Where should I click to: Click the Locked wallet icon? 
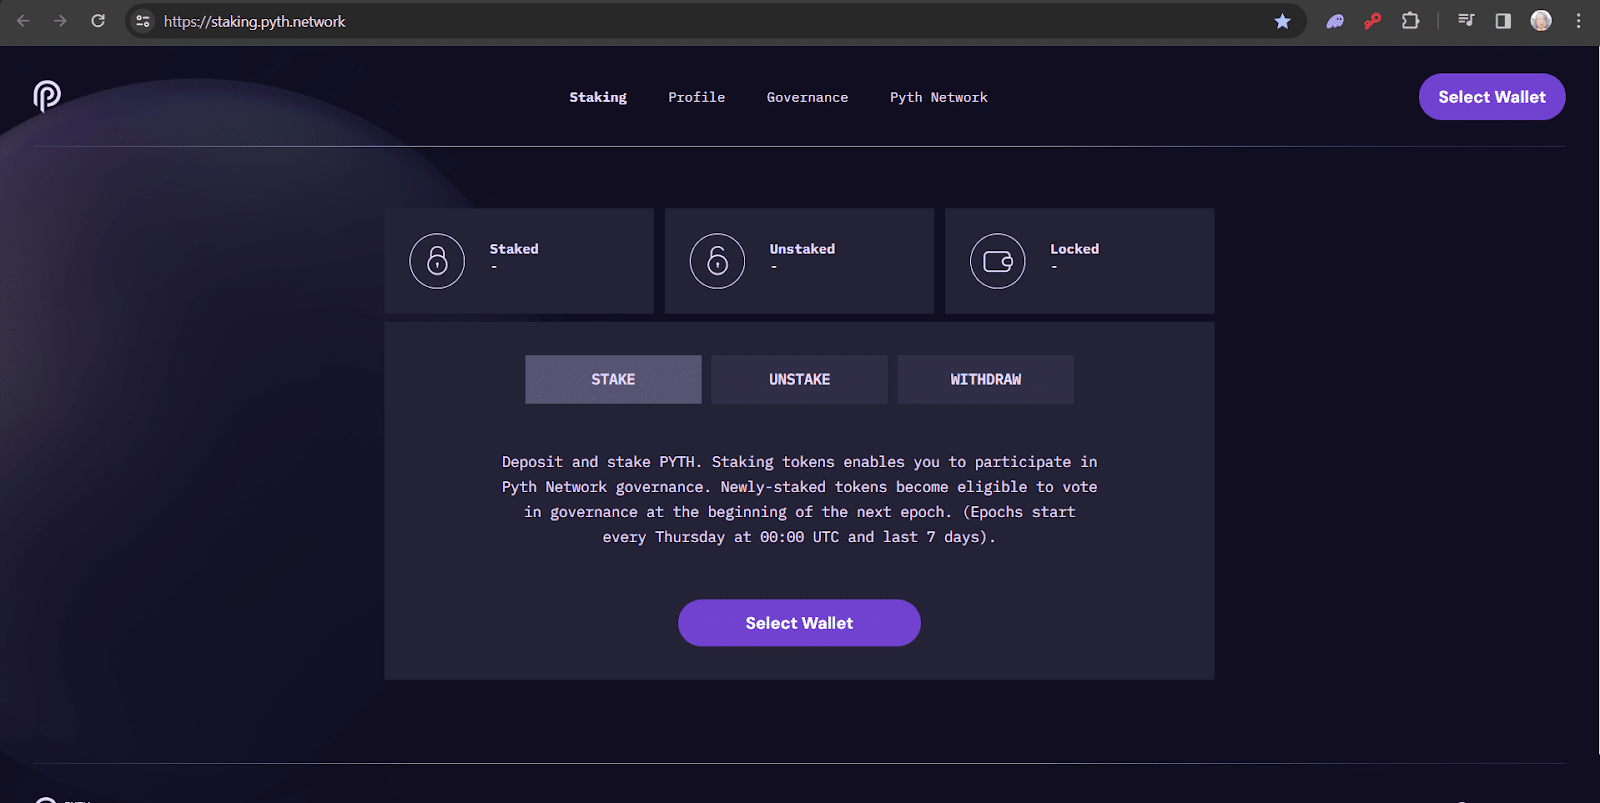tap(998, 261)
